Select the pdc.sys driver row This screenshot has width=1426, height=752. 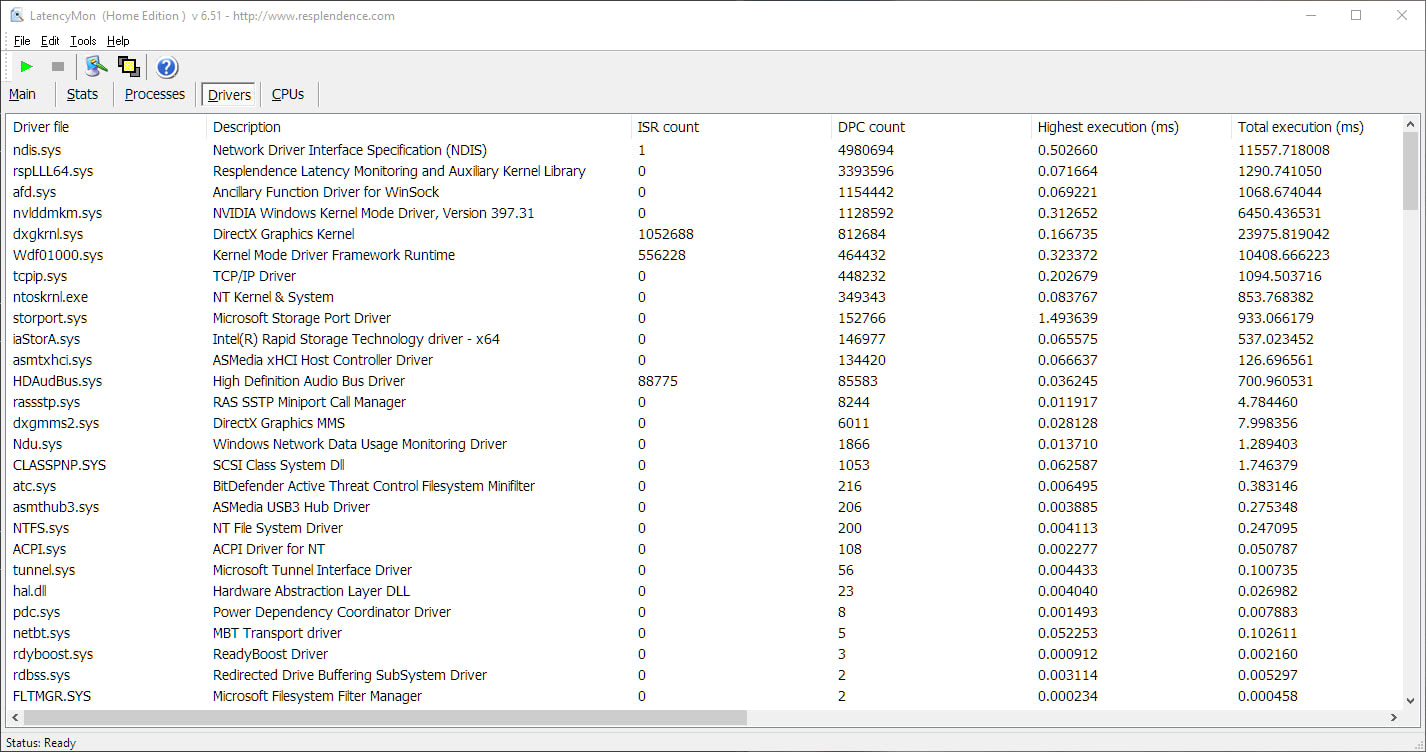click(704, 612)
